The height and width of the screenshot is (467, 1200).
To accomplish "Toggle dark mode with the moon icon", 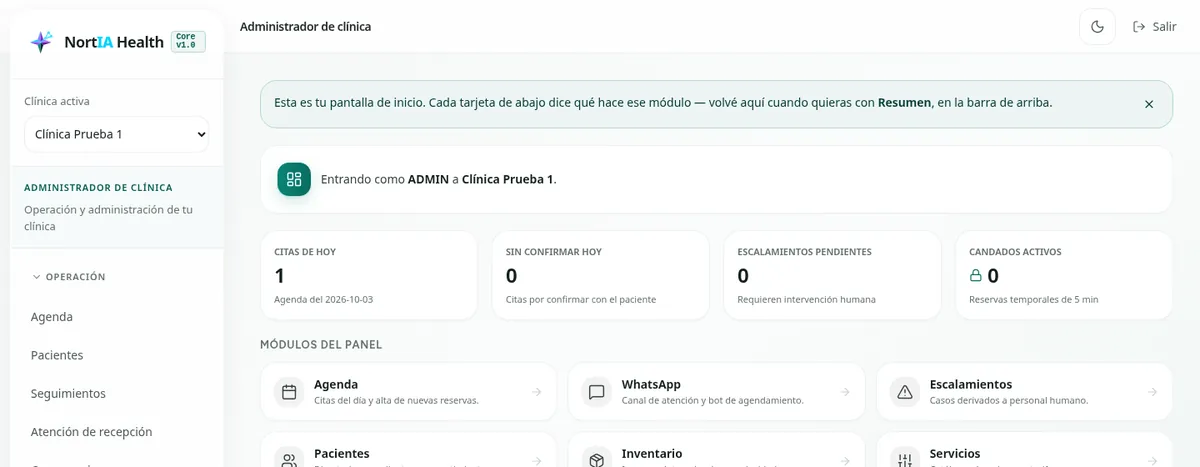I will (1097, 26).
